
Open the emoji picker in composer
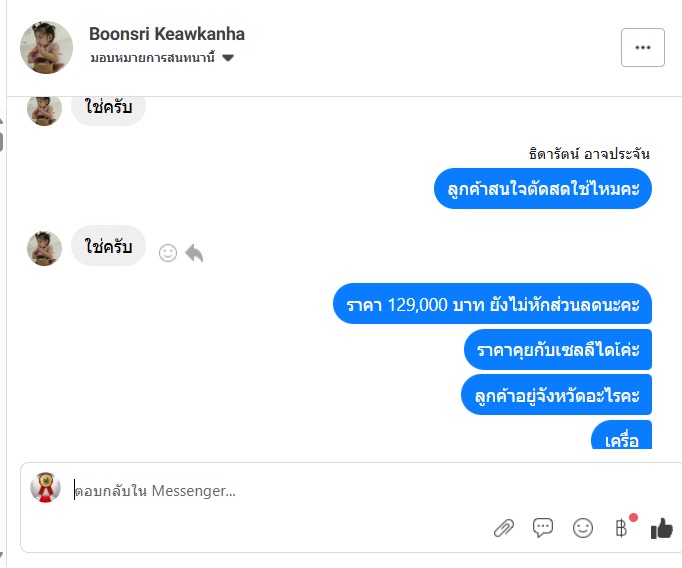tap(582, 528)
